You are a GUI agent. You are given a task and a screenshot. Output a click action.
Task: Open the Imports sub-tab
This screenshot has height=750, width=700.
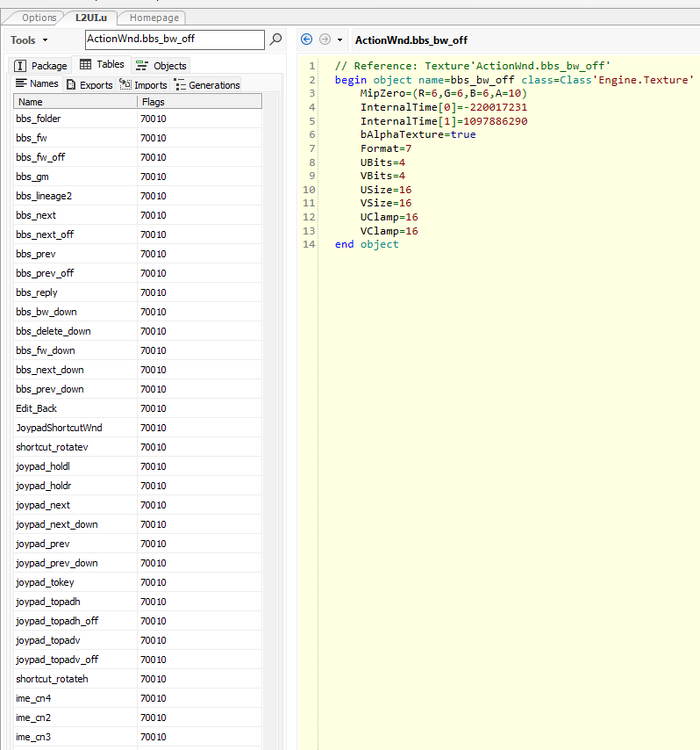143,85
